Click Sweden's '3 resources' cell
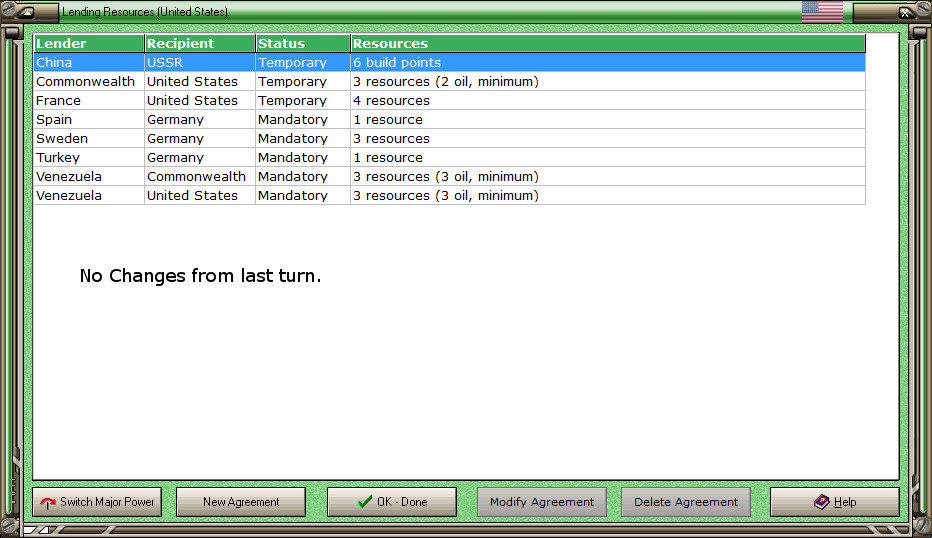The width and height of the screenshot is (932, 538). (607, 139)
